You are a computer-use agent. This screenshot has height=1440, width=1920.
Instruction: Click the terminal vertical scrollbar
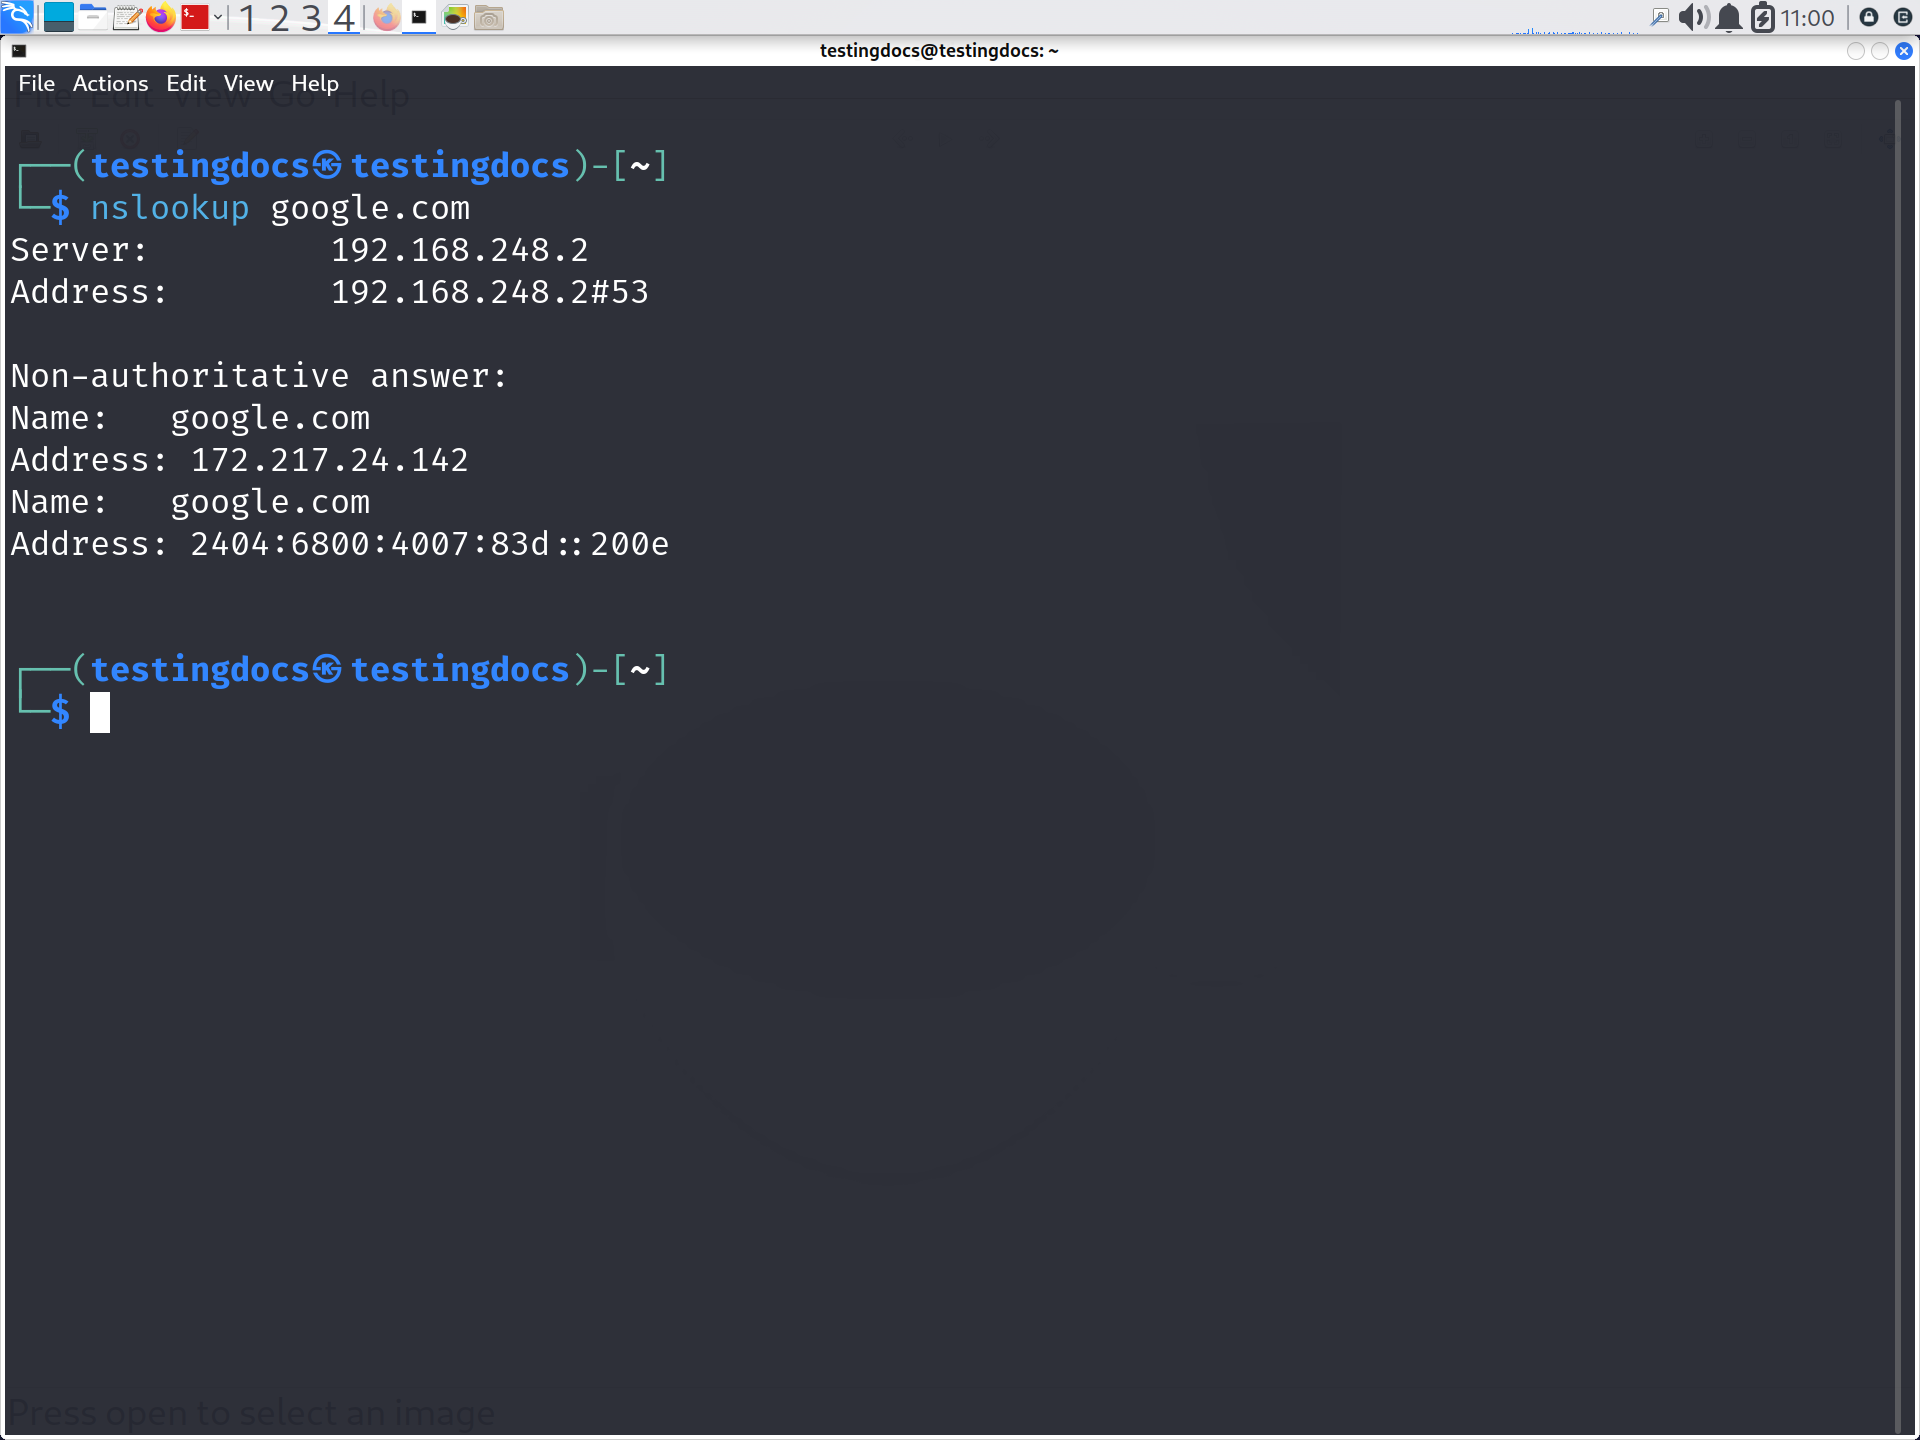click(x=1898, y=765)
